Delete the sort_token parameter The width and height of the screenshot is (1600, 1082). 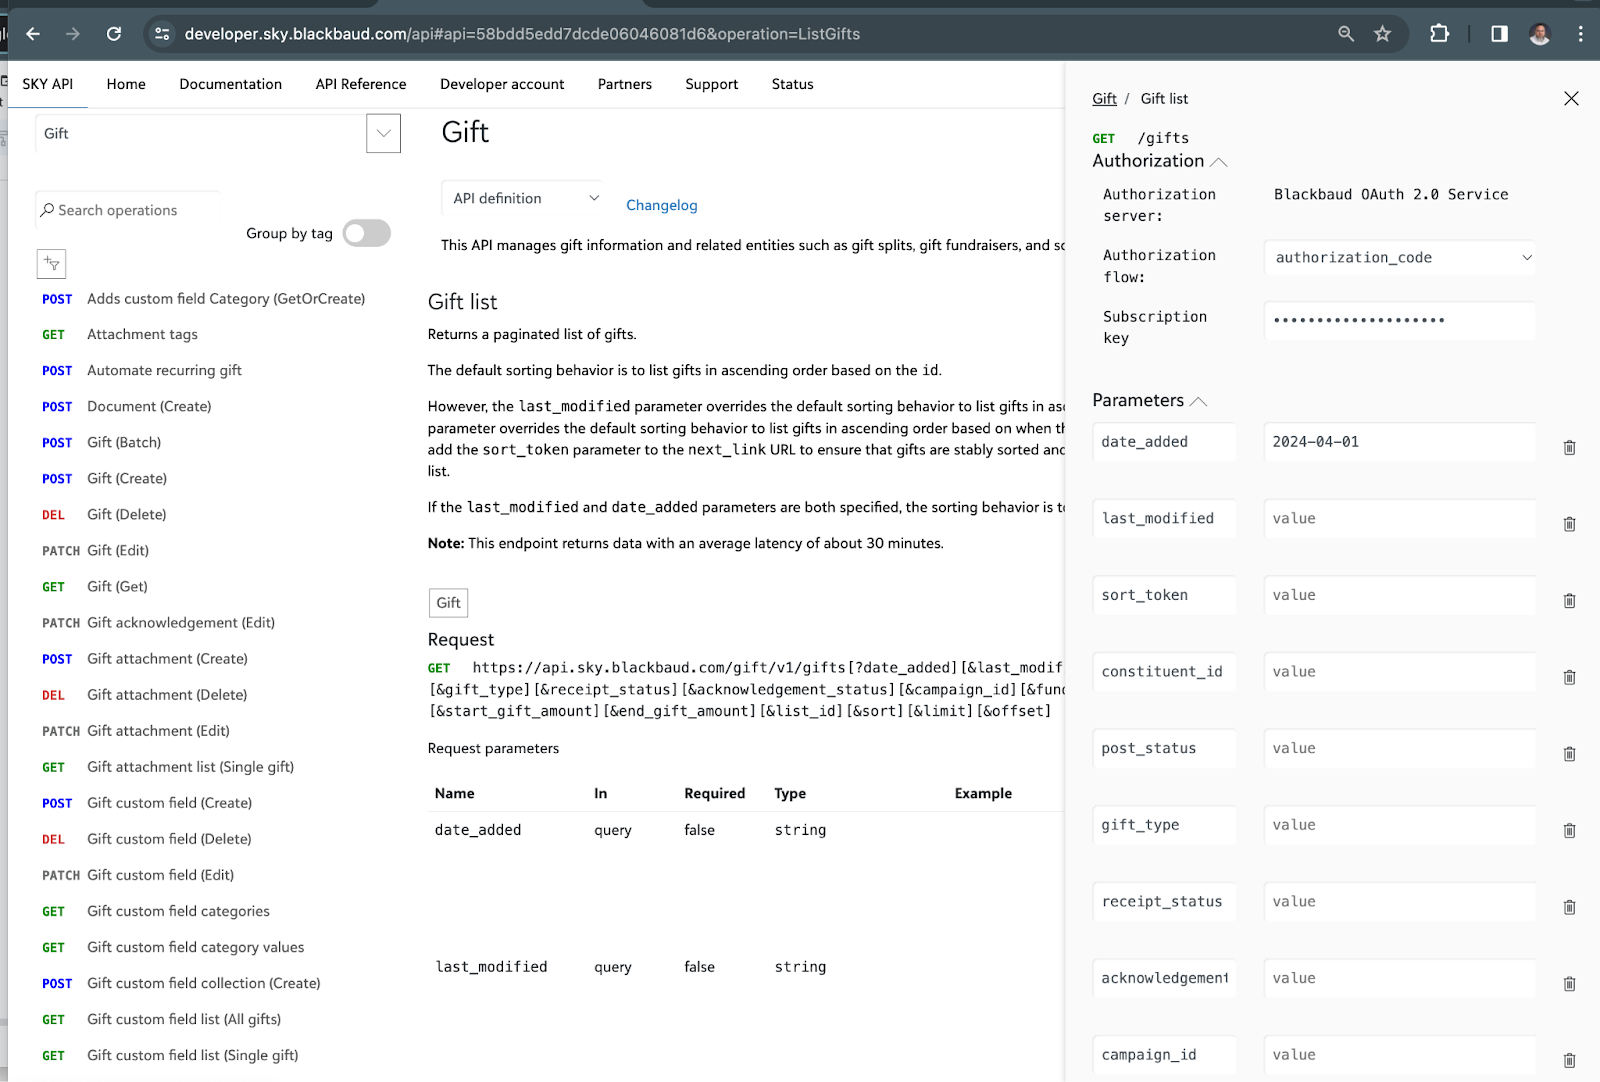pos(1569,601)
